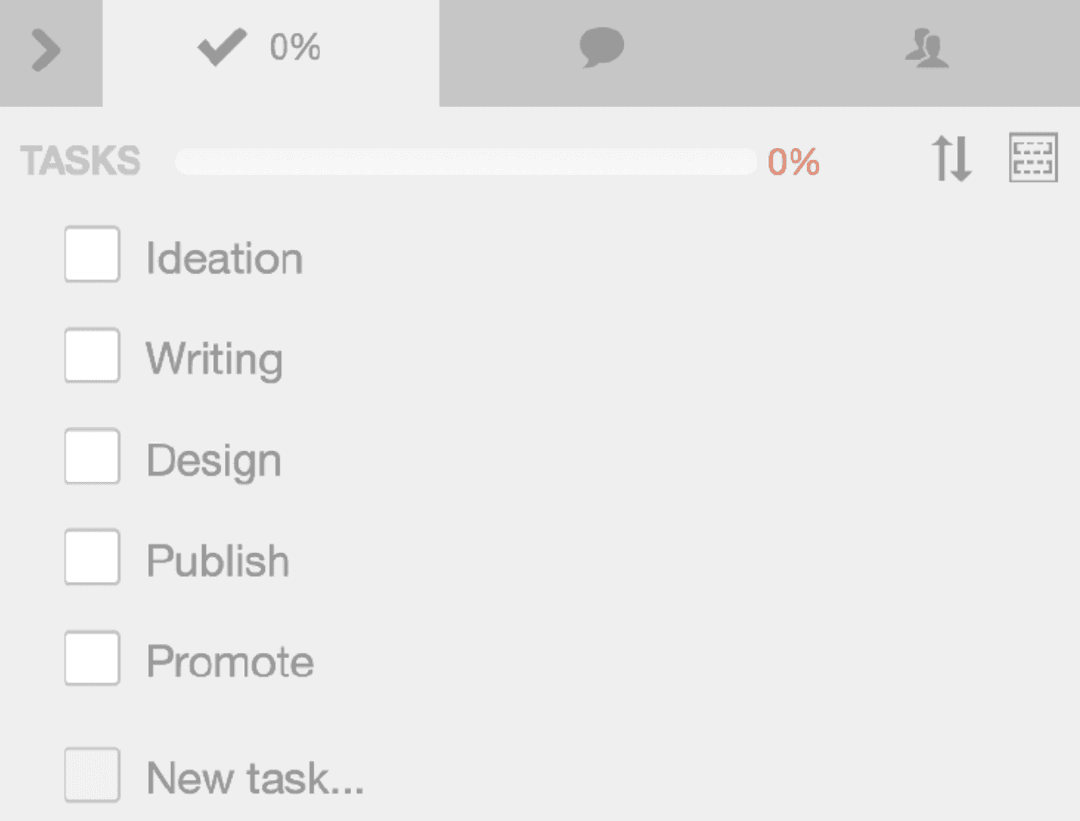This screenshot has width=1080, height=821.
Task: Click the New task... input field
Action: tap(255, 778)
